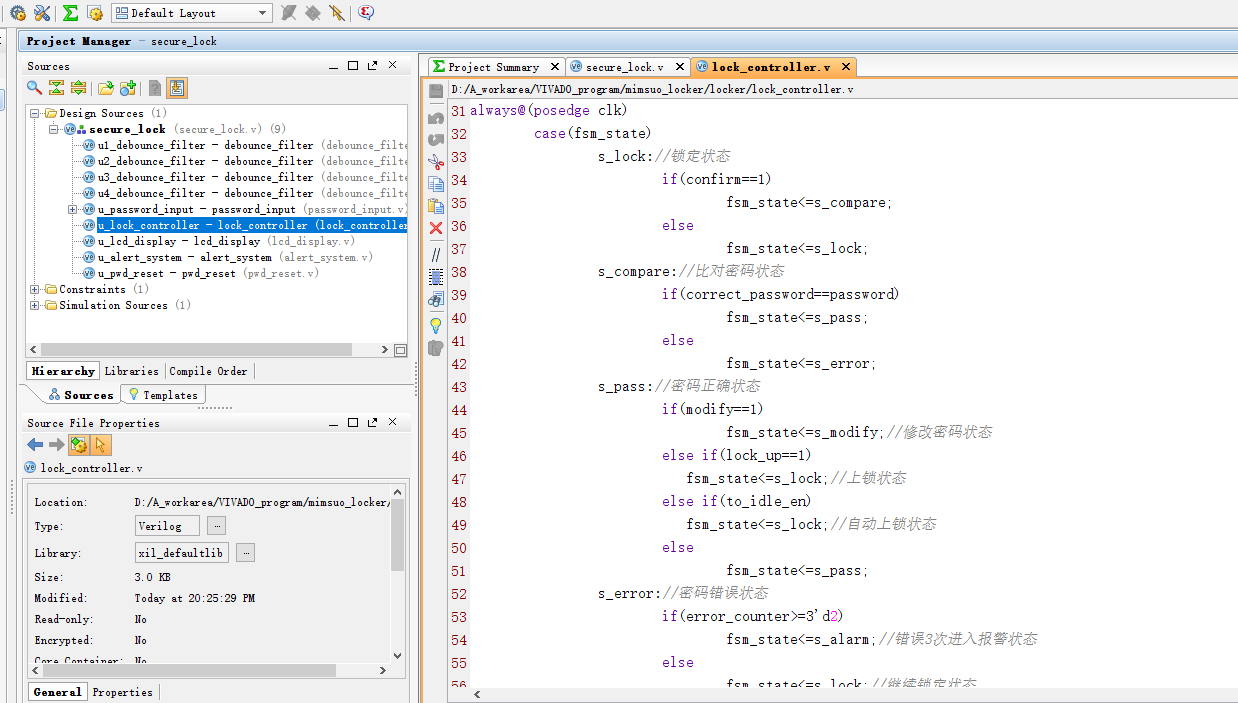Viewport: 1238px width, 703px height.
Task: Expand all sources in the tree
Action: point(78,88)
